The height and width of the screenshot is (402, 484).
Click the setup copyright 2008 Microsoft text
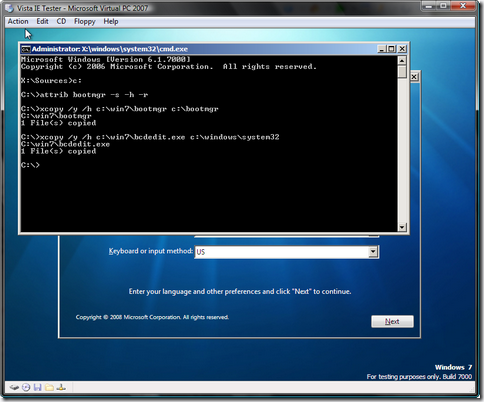[152, 317]
